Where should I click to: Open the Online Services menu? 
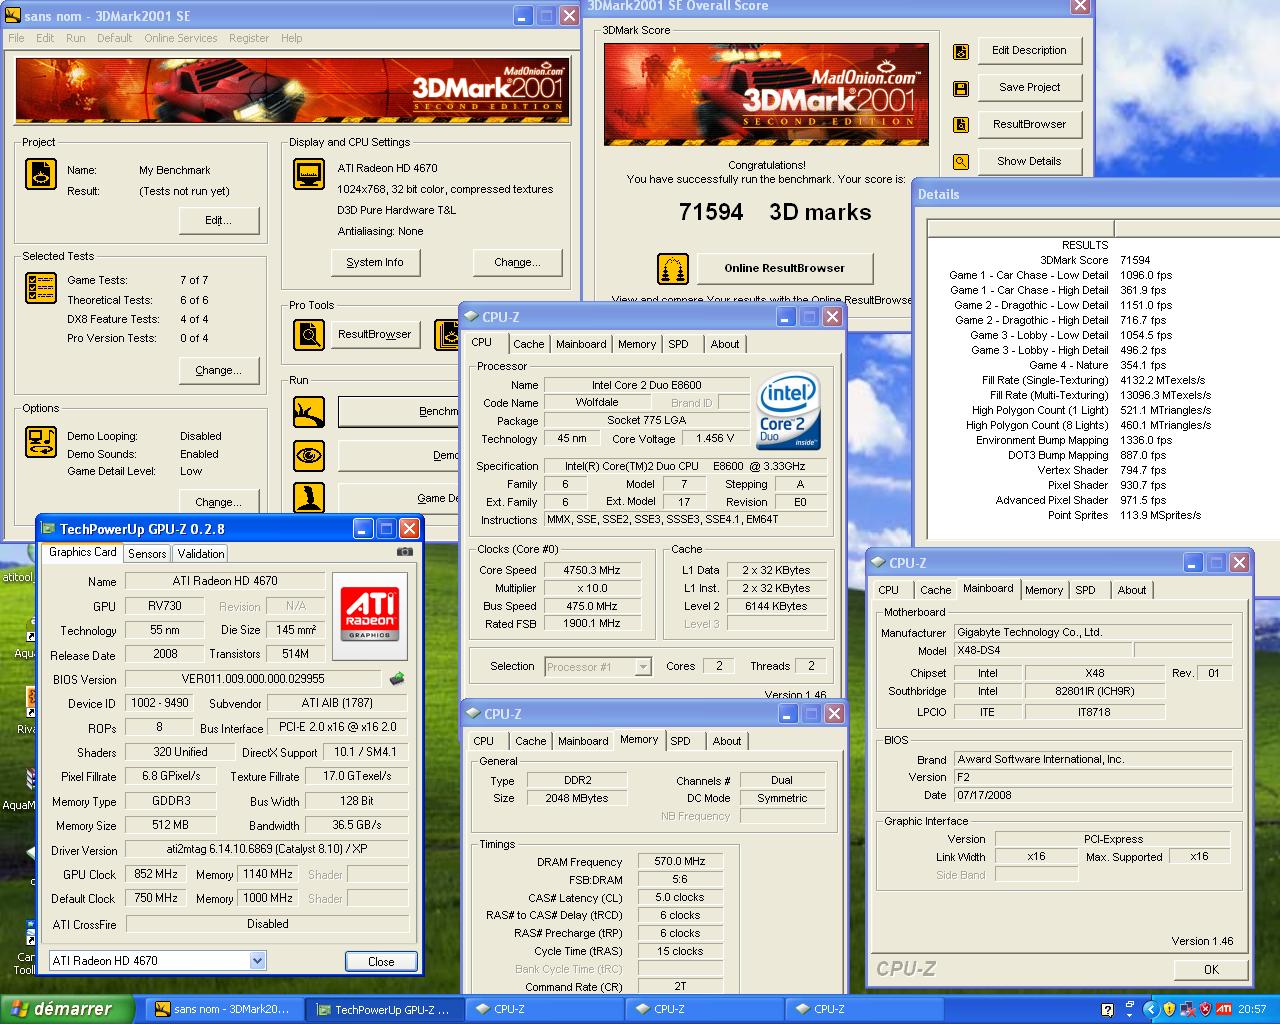pos(180,38)
